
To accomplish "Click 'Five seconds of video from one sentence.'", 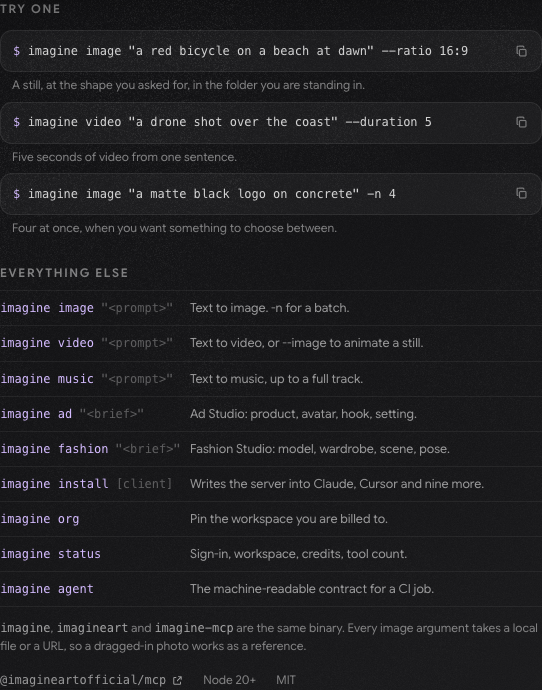I will (x=125, y=157).
